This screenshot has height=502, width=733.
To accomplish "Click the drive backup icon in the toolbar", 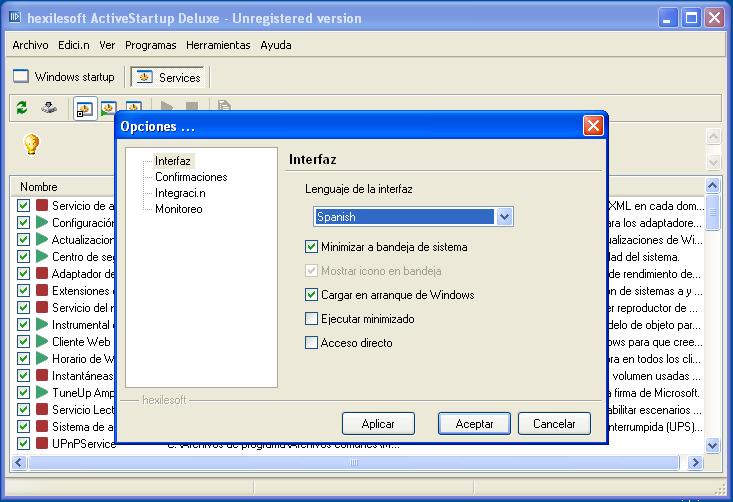I will click(x=49, y=108).
